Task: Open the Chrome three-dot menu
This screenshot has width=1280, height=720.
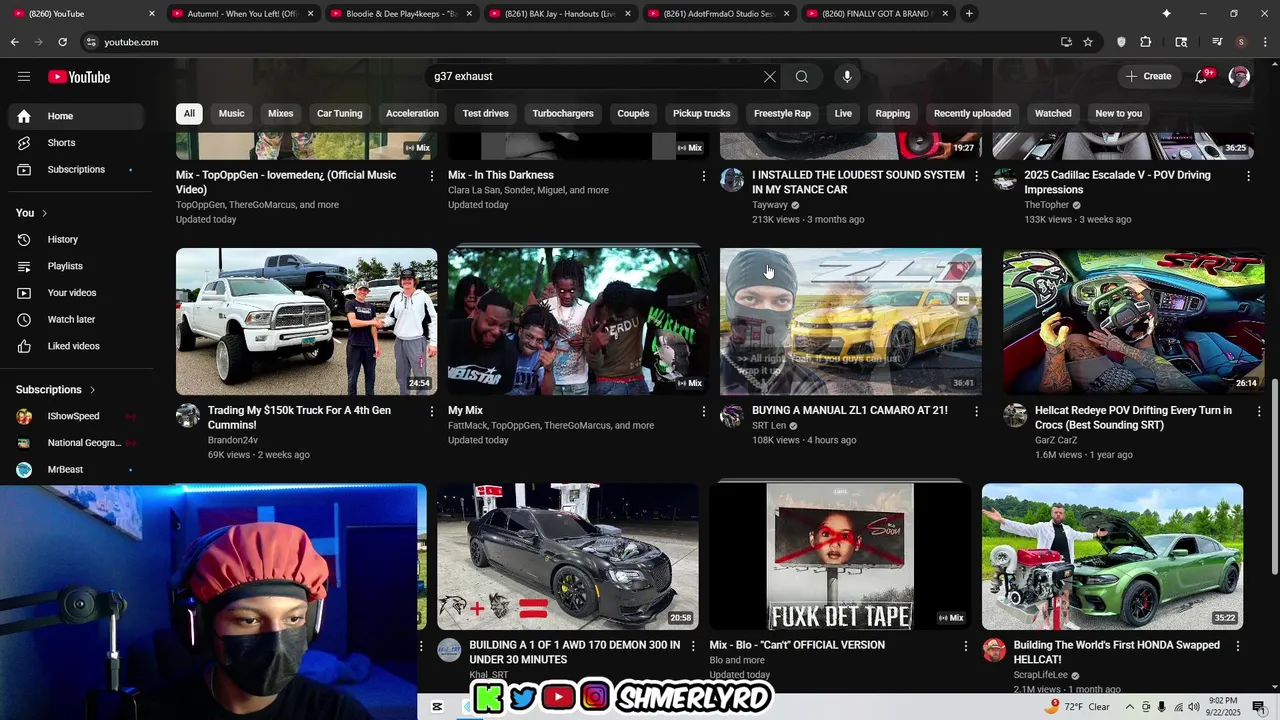Action: (1264, 42)
